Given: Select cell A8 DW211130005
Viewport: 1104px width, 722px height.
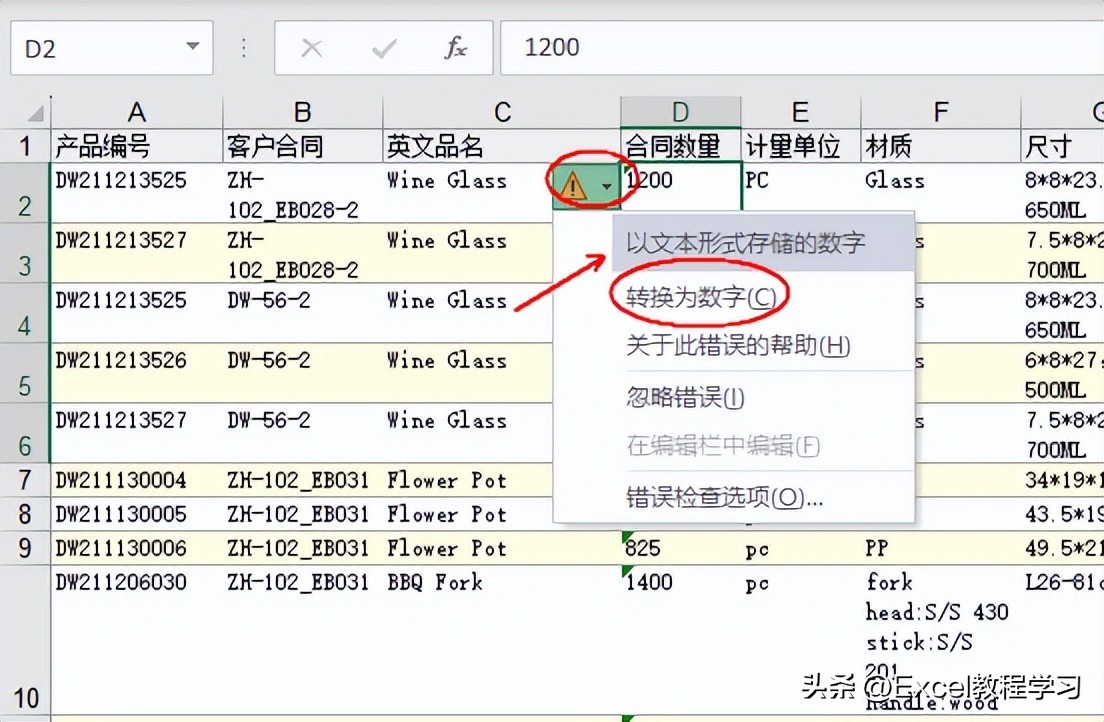Looking at the screenshot, I should pos(137,514).
